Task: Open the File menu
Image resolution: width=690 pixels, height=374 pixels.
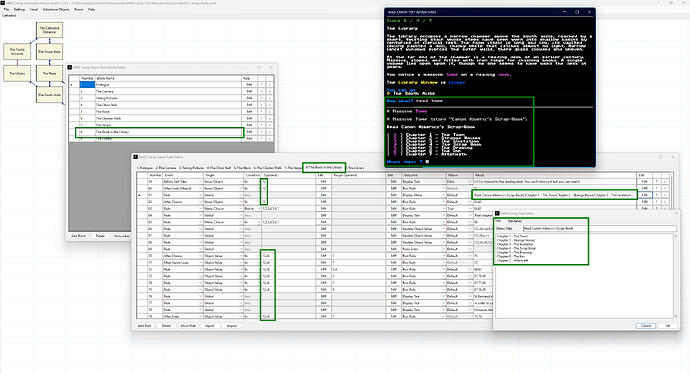Action: pyautogui.click(x=6, y=9)
